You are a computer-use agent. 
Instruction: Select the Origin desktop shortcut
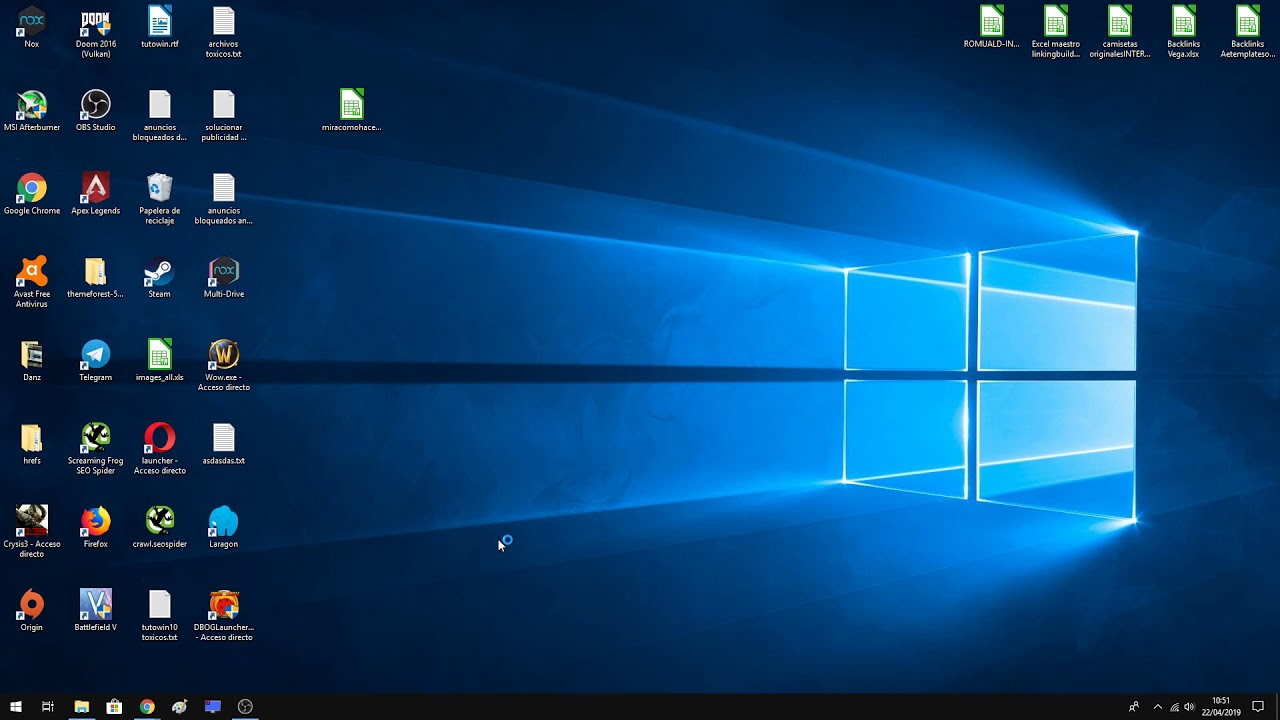32,611
